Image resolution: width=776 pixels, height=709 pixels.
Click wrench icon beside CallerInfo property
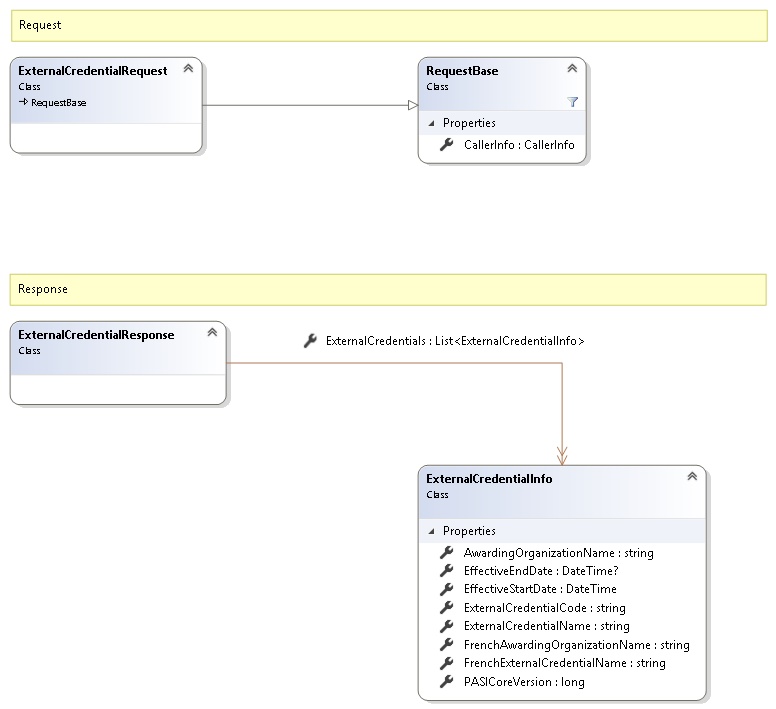(447, 145)
